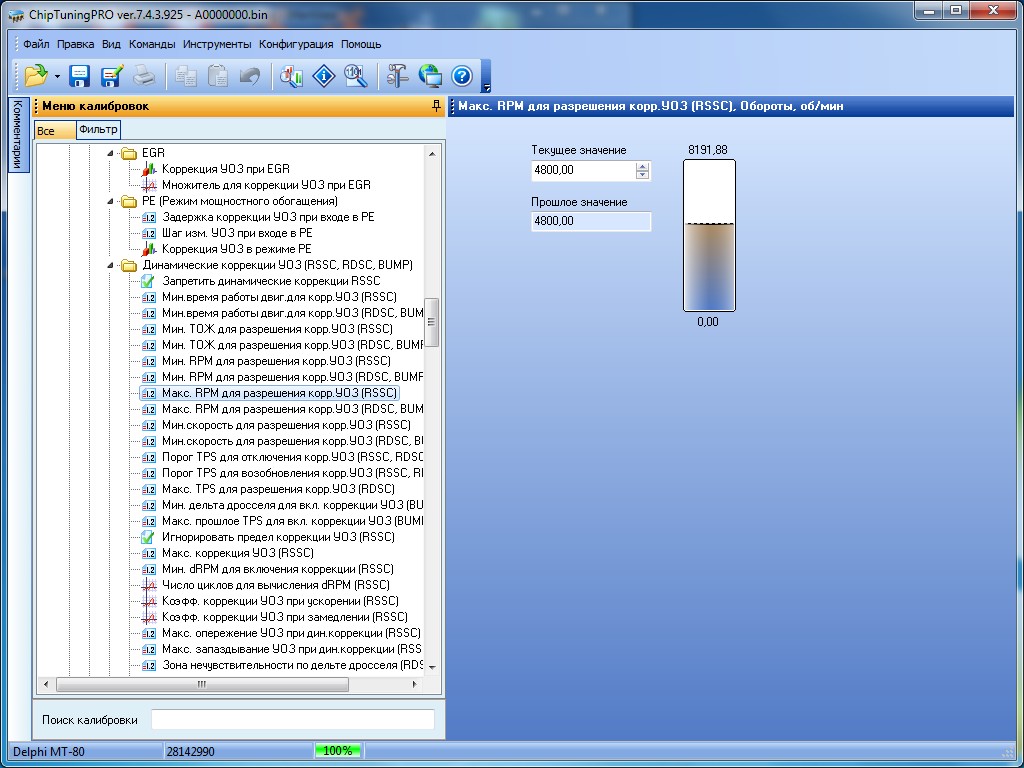Switch to the 'Фильтр' tab
Viewport: 1024px width, 768px height.
tap(98, 130)
